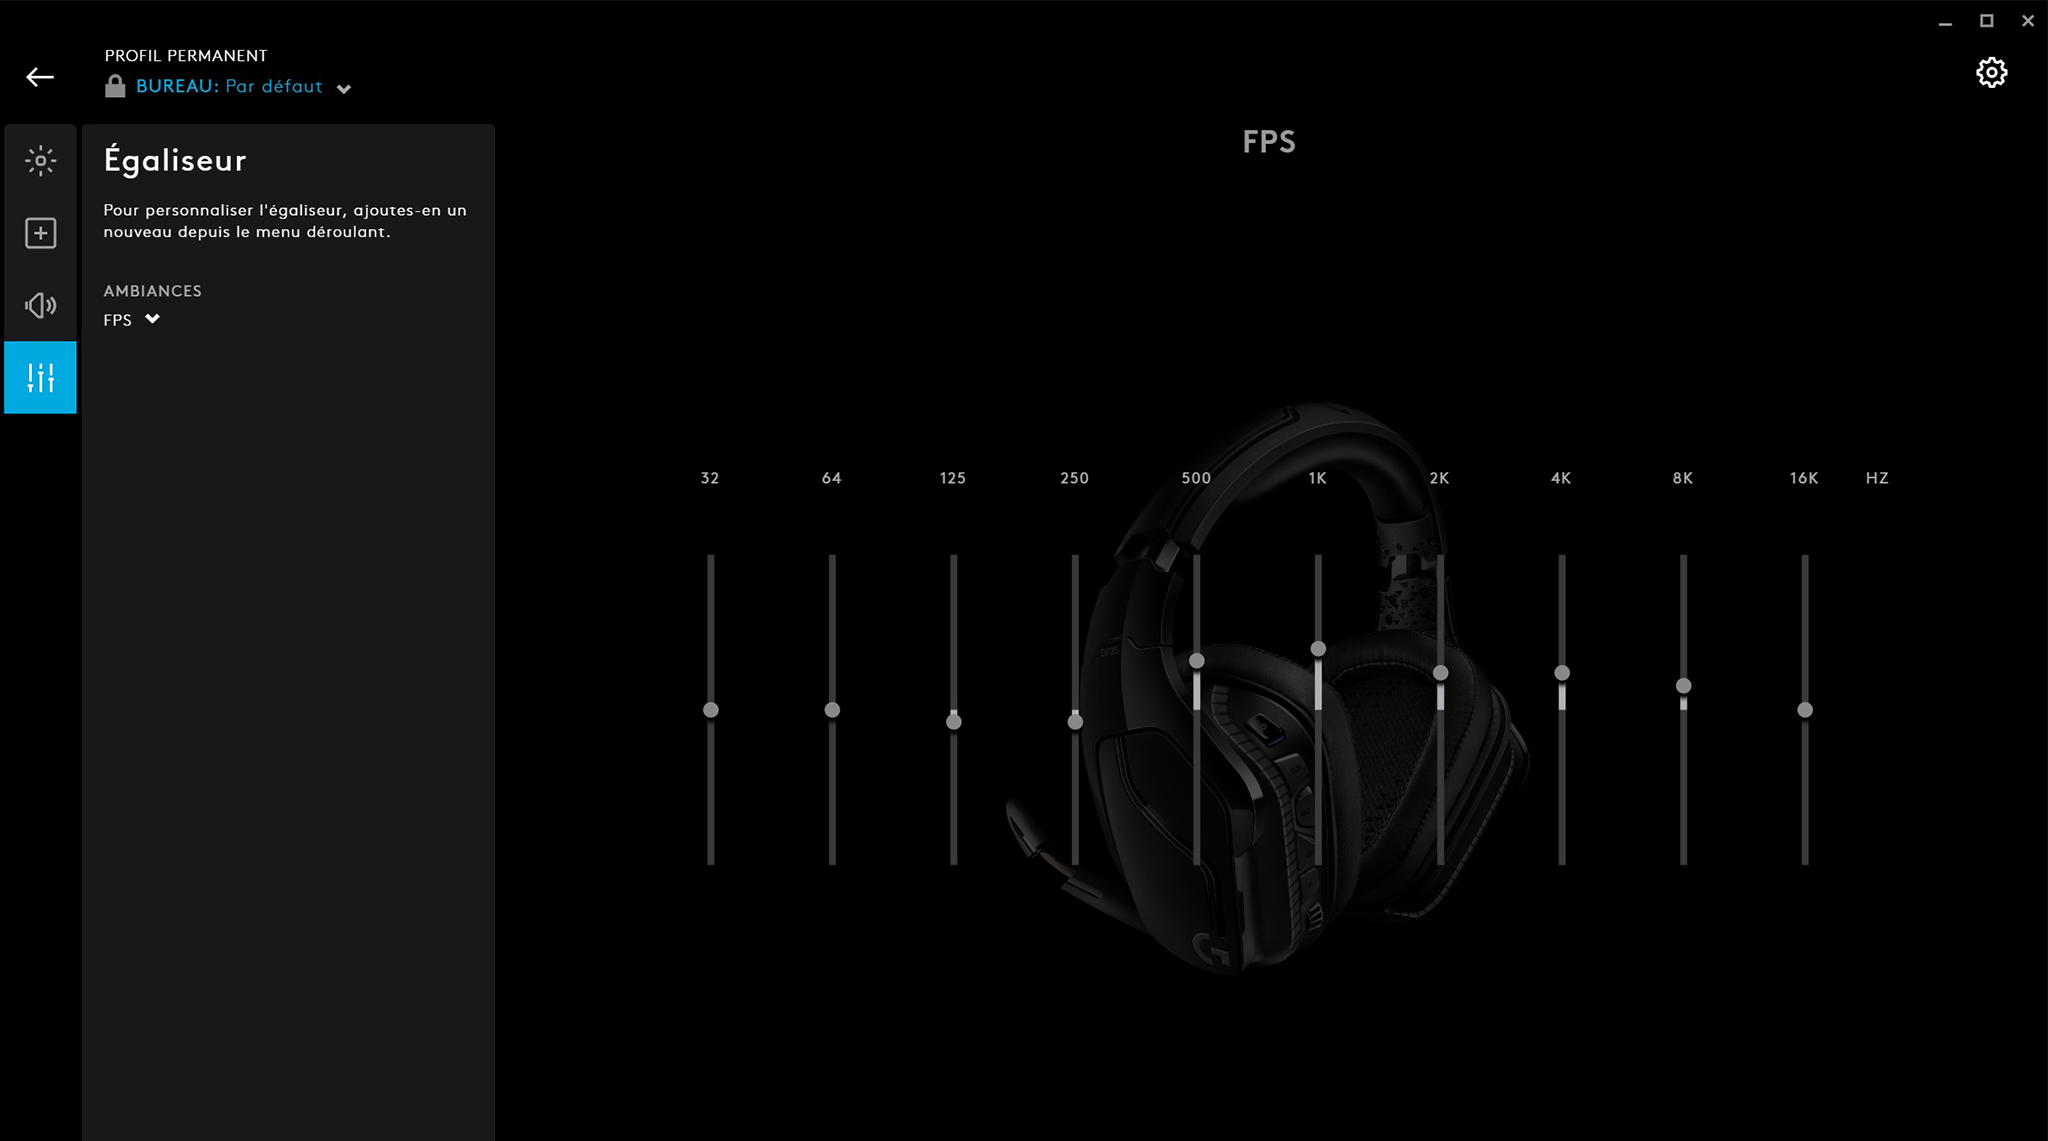Click the AMBIANCES section label
Viewport: 2048px width, 1141px height.
(x=153, y=291)
